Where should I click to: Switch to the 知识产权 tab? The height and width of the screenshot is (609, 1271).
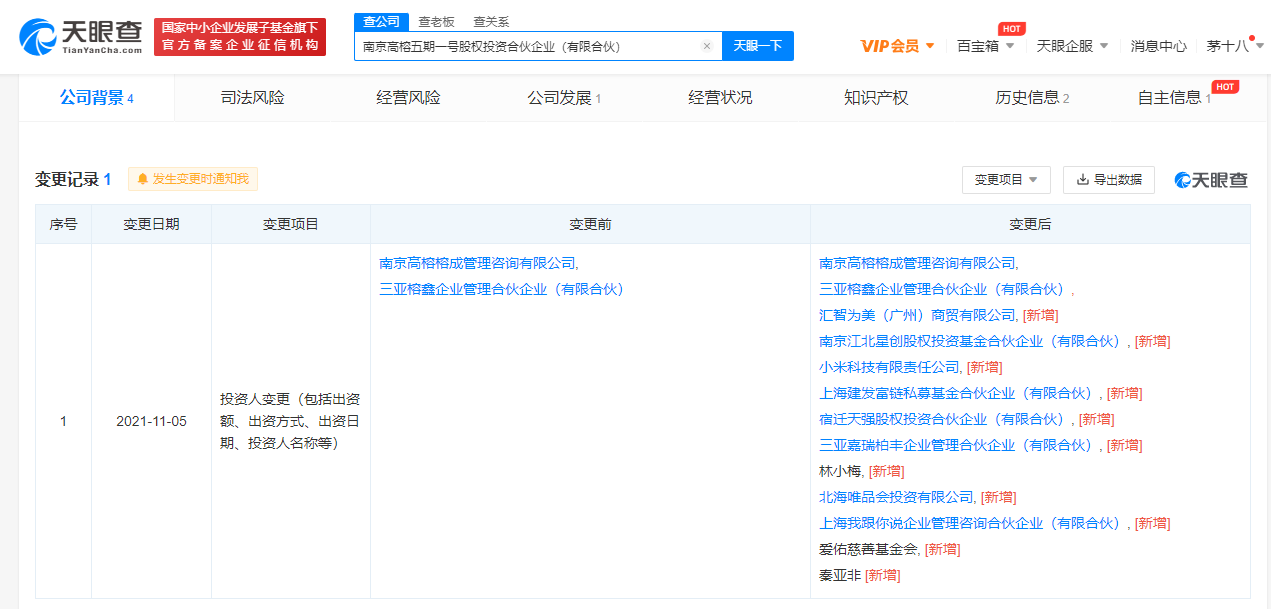[876, 98]
